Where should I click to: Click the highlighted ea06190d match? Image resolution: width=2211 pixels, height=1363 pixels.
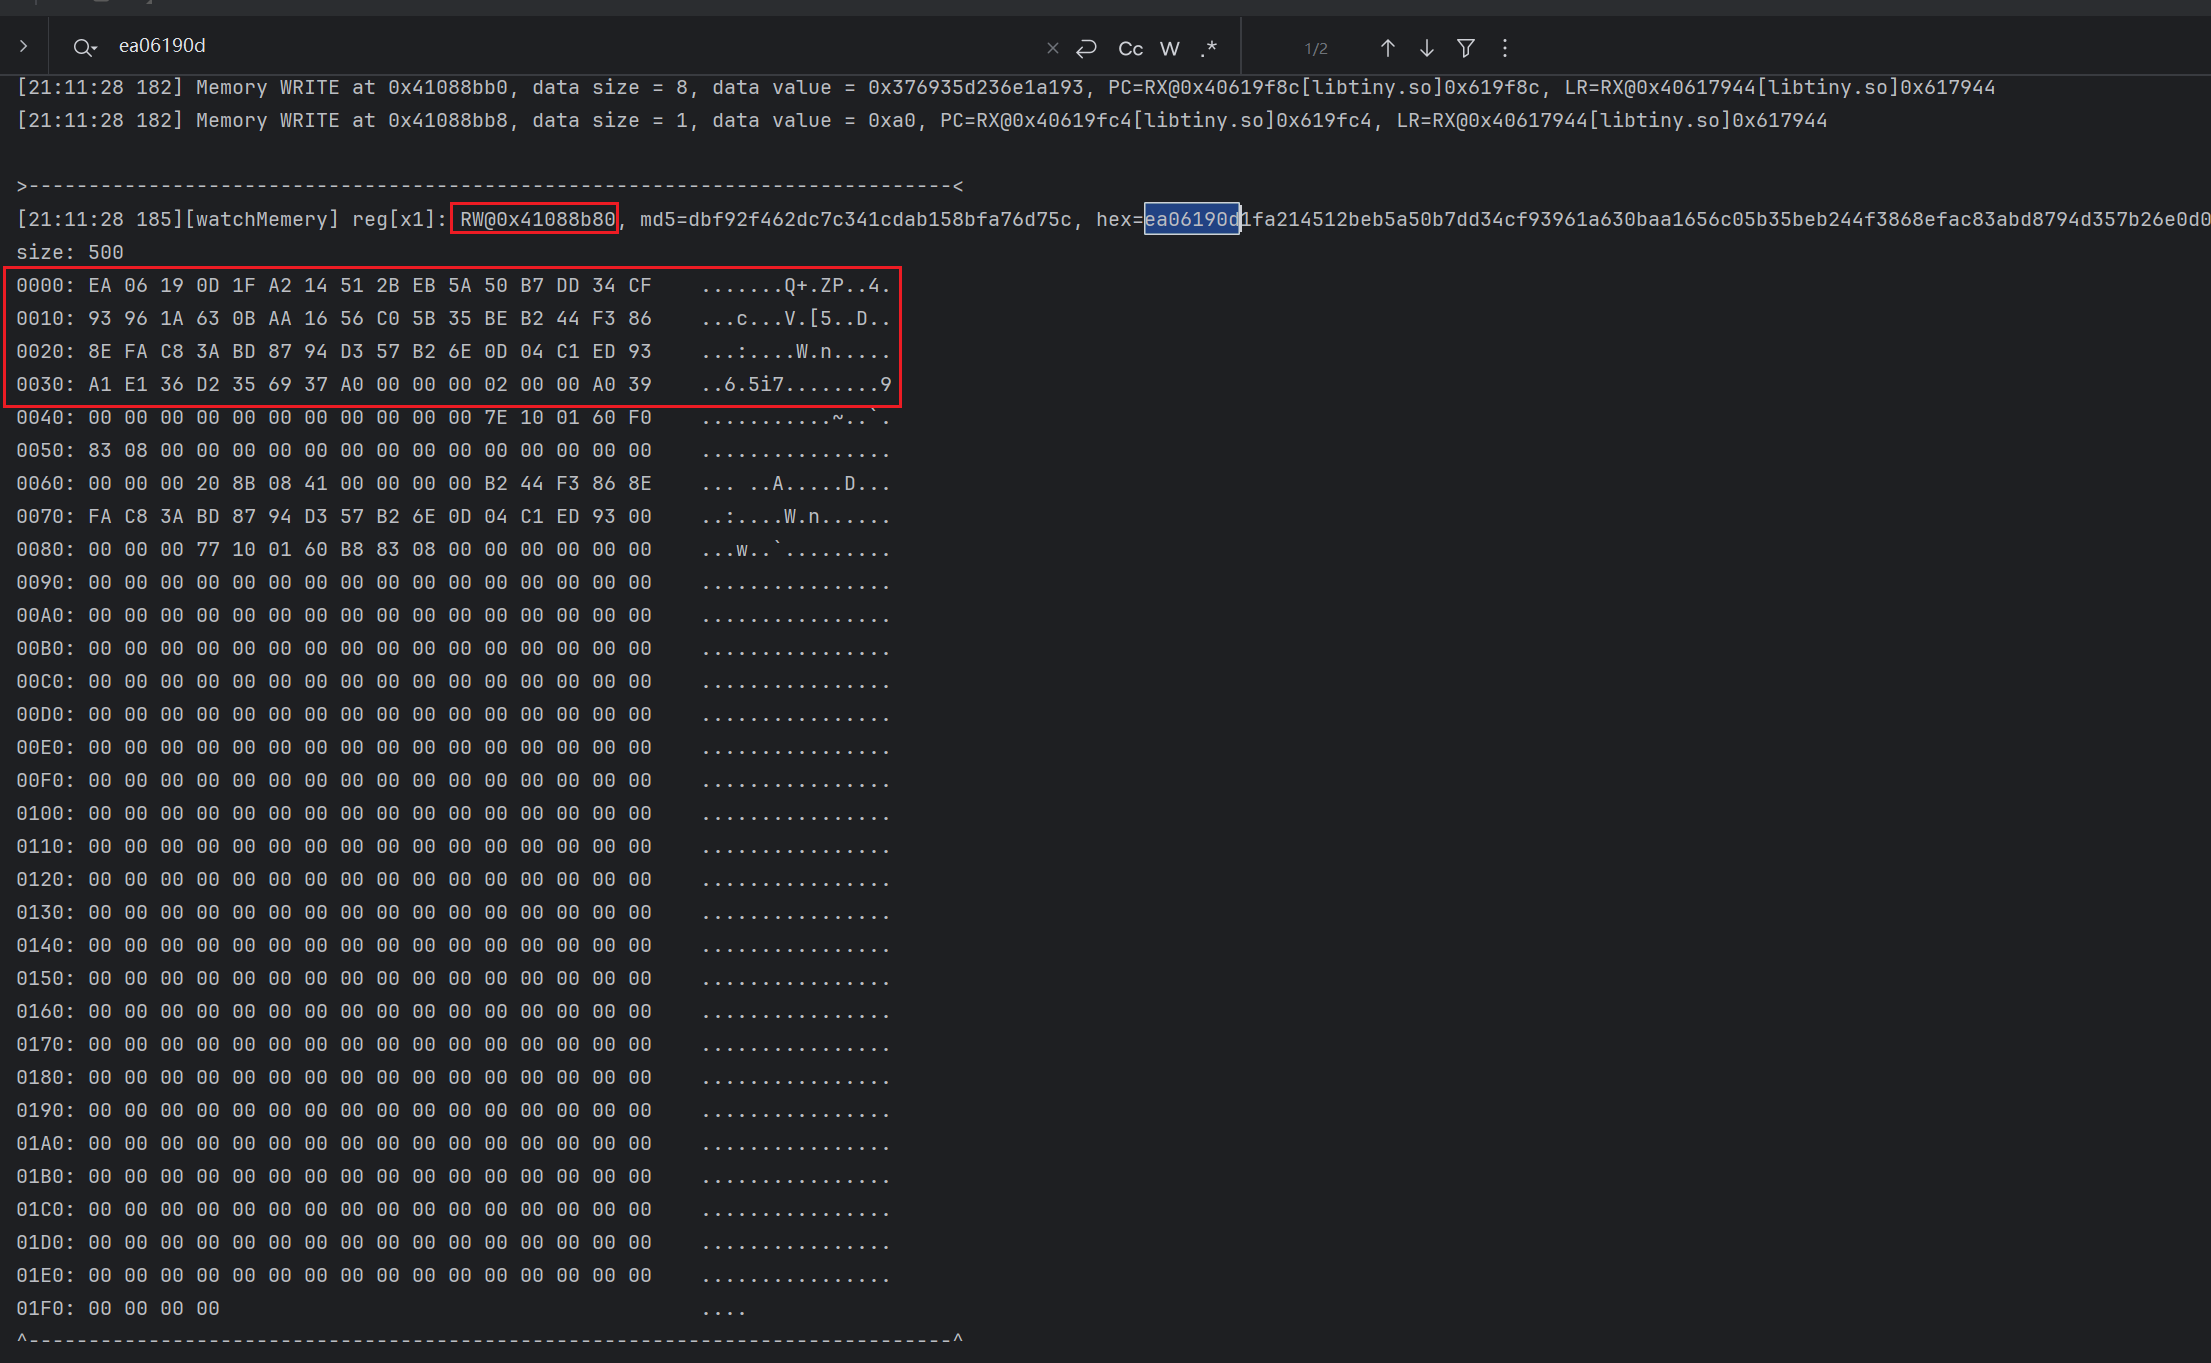point(1192,219)
